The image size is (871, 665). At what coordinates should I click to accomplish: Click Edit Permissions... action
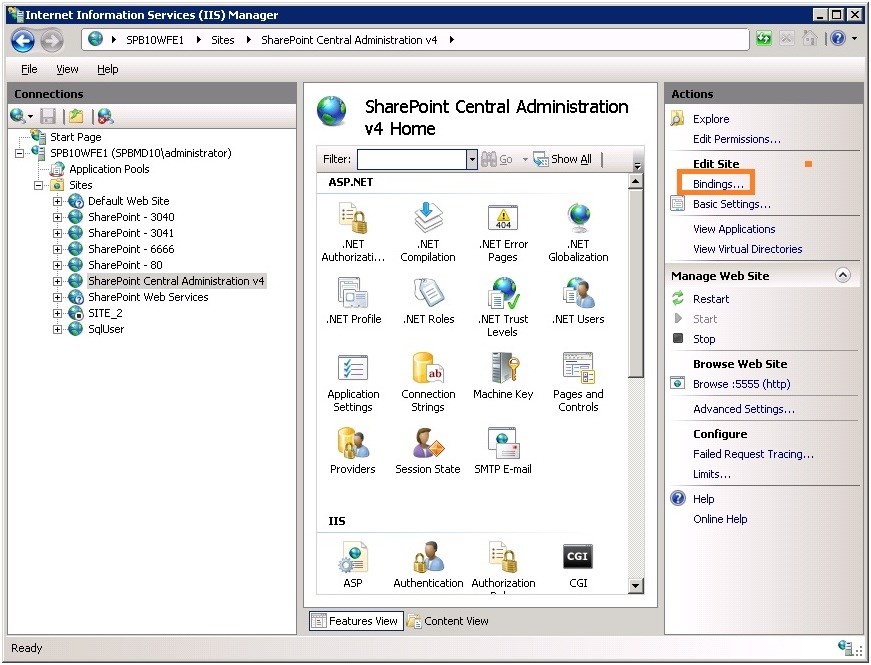[737, 139]
